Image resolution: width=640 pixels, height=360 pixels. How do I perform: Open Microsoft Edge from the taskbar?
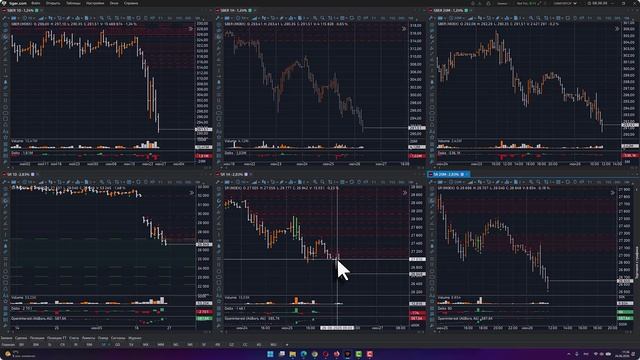coord(304,353)
